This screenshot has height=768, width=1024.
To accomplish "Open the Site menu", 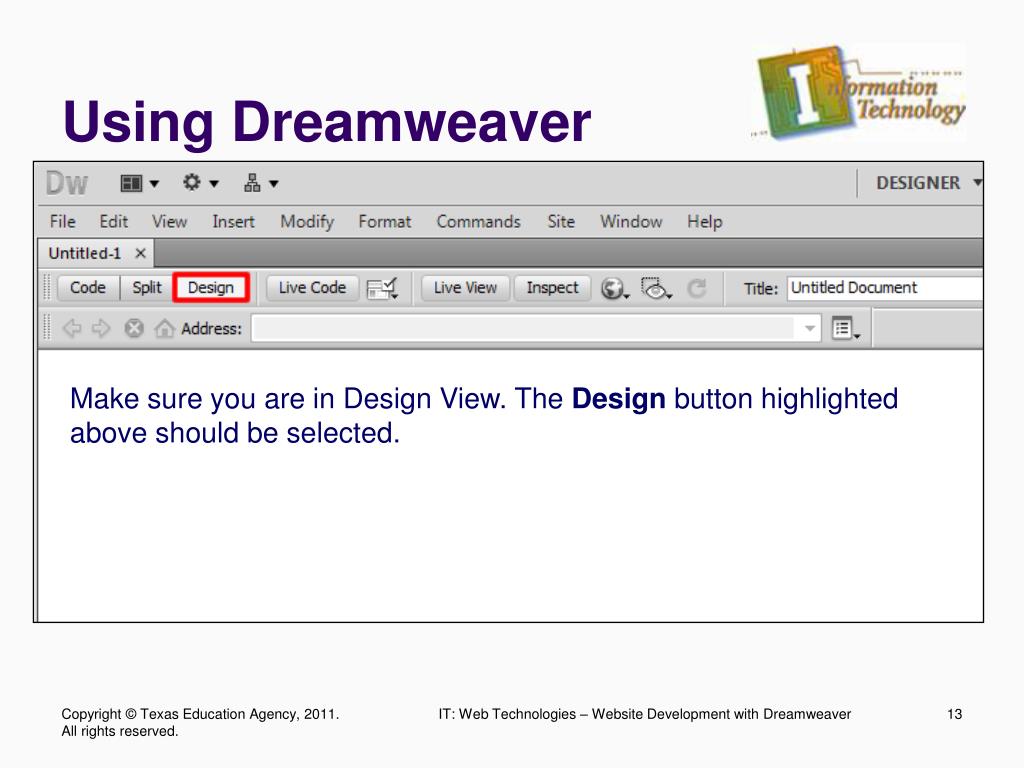I will pyautogui.click(x=561, y=222).
